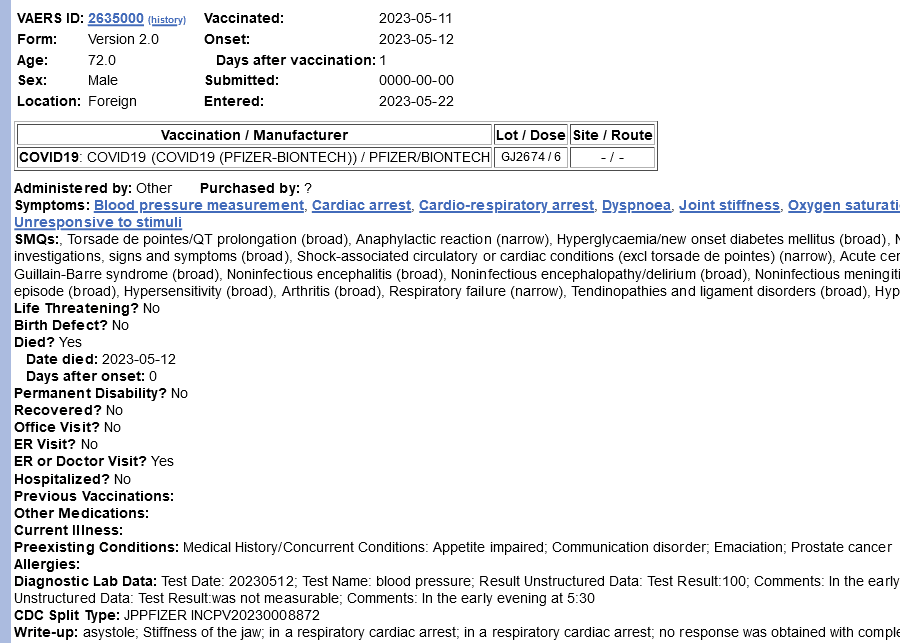
Task: Open the Unresponsive to stimuli symptom link
Action: (x=98, y=222)
